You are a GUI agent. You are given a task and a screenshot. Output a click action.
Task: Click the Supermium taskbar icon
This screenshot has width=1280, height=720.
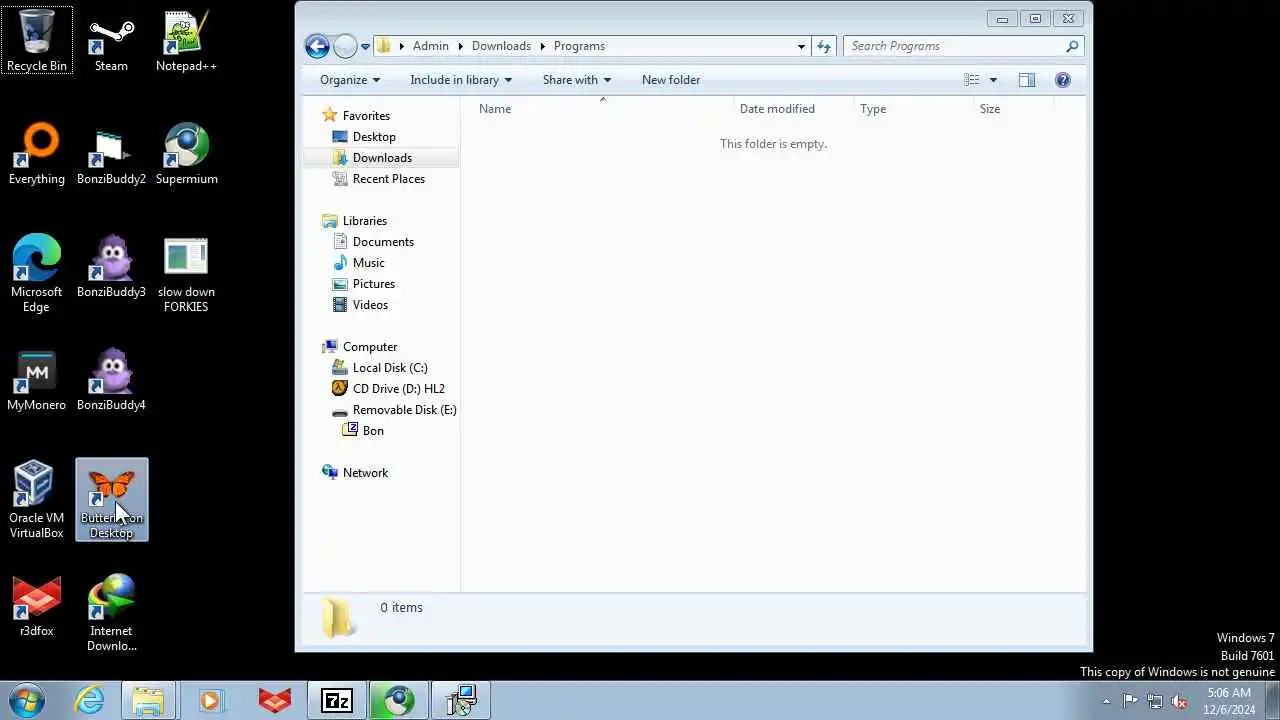pos(398,700)
